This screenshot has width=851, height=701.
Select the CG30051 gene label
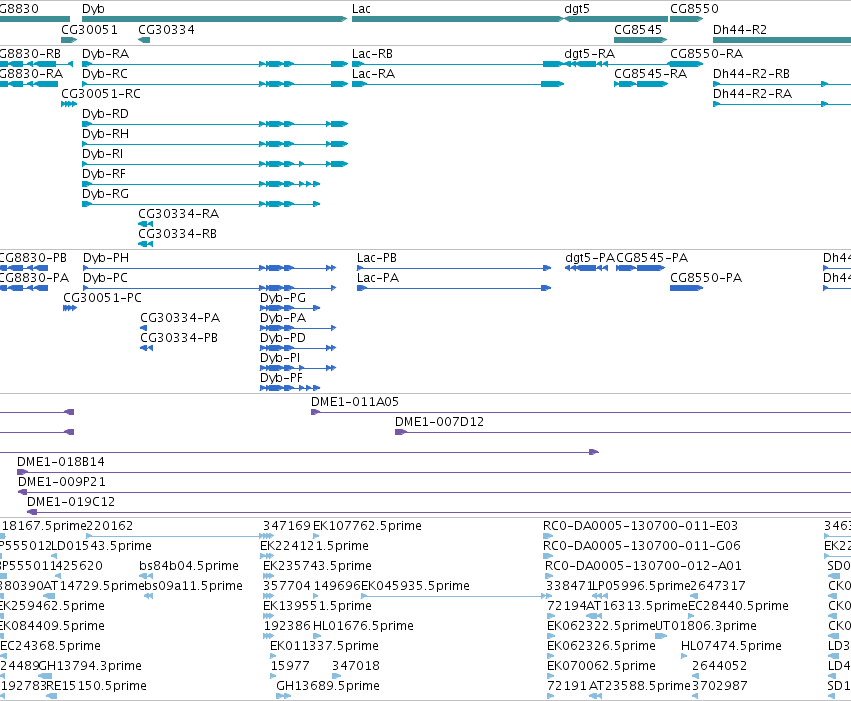[x=90, y=29]
